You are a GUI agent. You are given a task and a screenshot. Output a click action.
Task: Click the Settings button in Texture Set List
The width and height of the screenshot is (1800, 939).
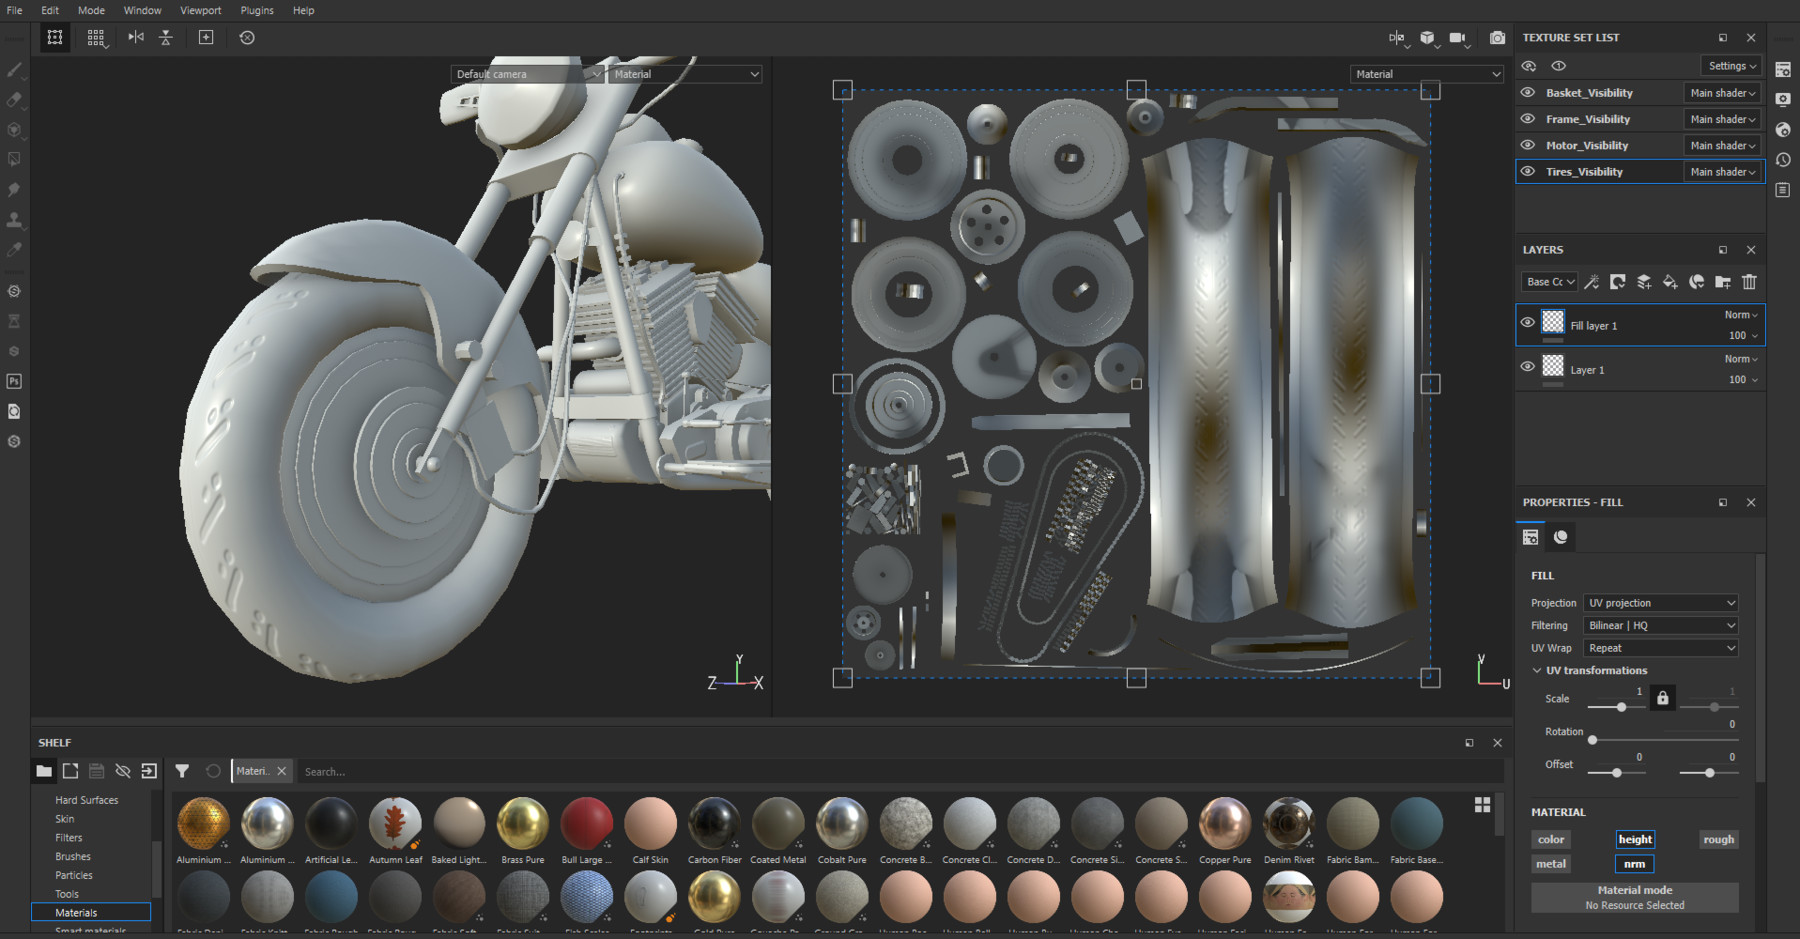(1731, 65)
